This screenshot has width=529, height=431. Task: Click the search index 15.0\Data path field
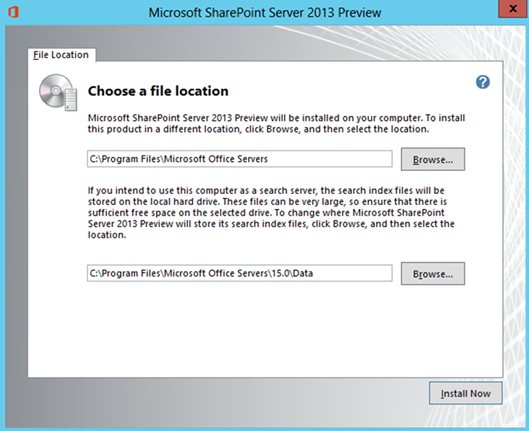[x=240, y=273]
